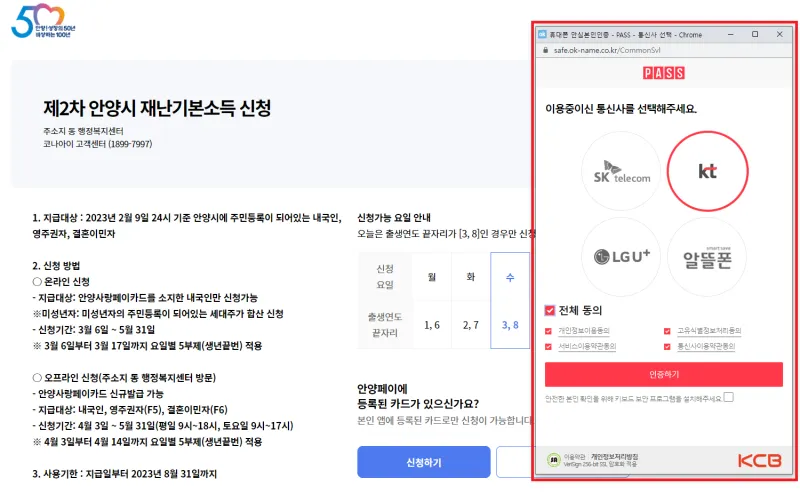
Task: Click the 이용중이신 통신사를 선택해주세요 prompt
Action: (621, 109)
